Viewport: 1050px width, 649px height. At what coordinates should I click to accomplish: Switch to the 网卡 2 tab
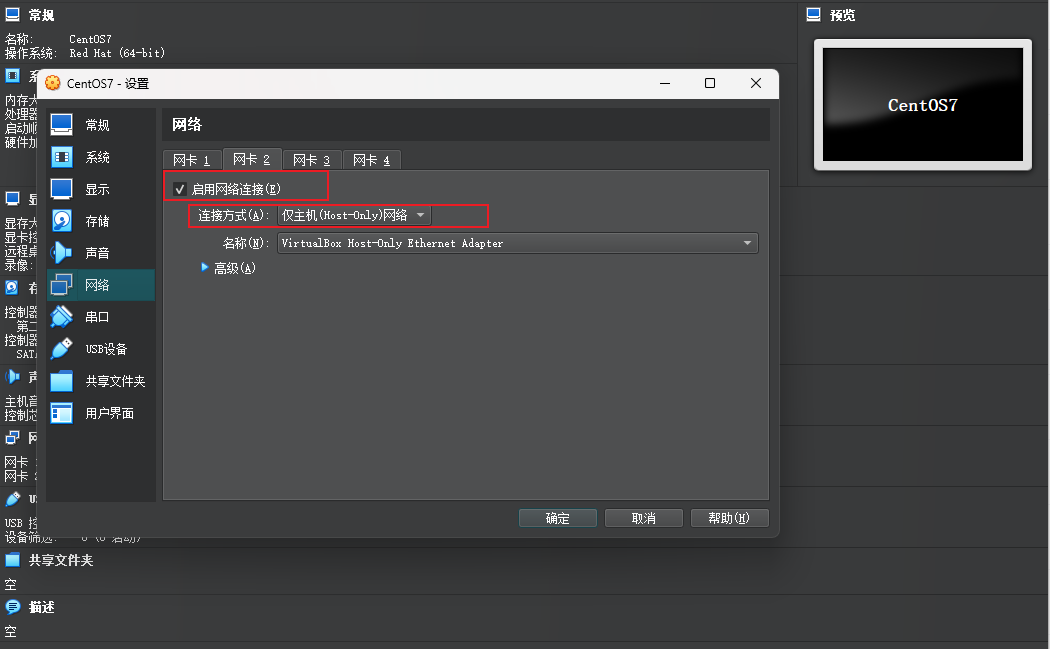click(252, 159)
